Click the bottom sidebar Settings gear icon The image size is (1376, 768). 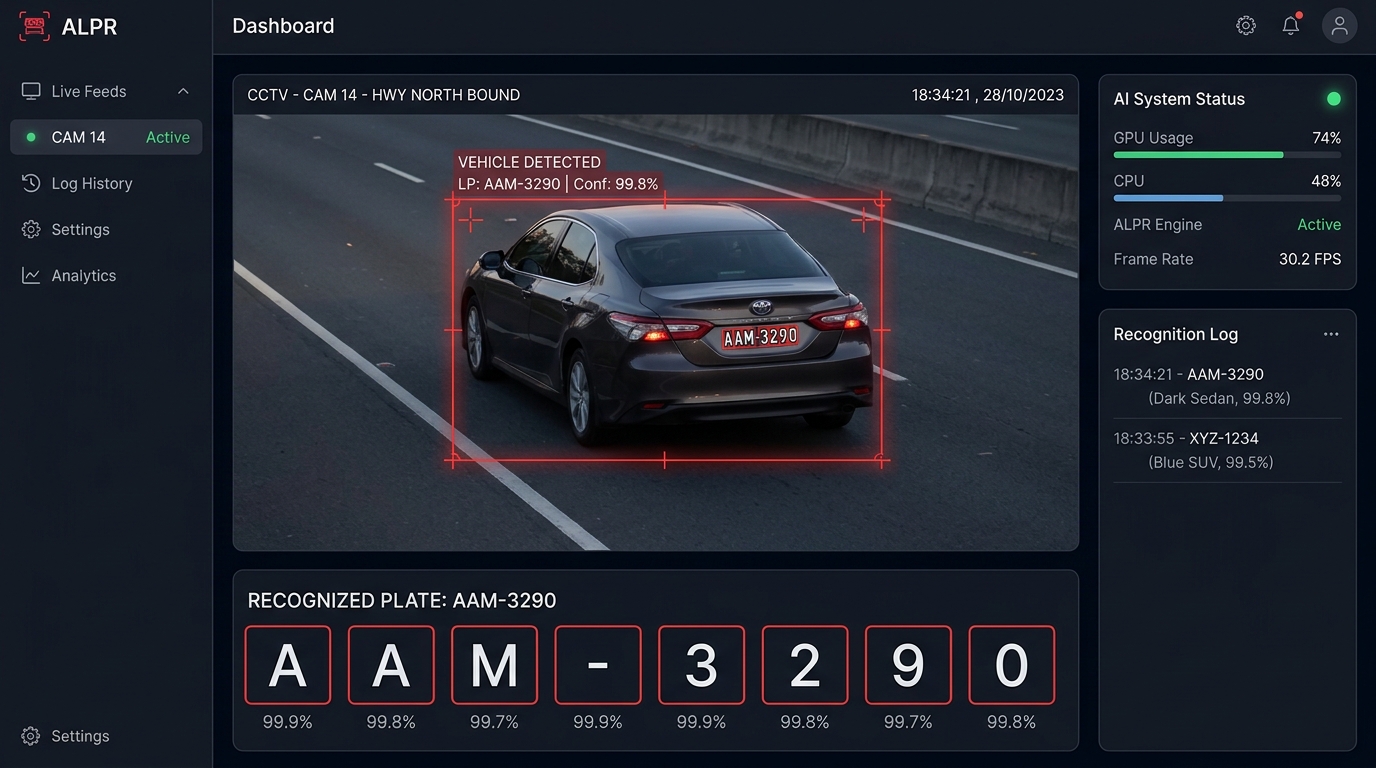tap(31, 736)
